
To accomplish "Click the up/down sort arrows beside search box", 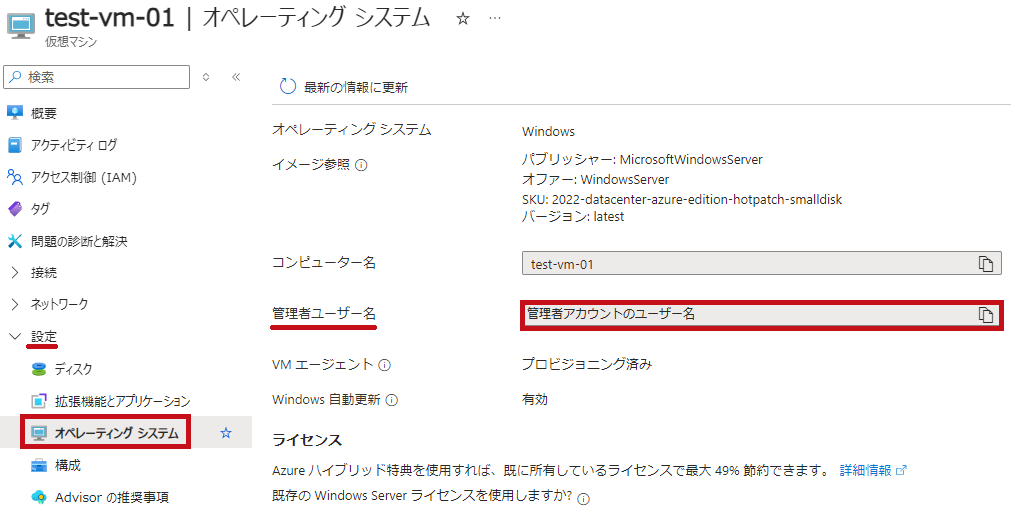I will tap(206, 77).
